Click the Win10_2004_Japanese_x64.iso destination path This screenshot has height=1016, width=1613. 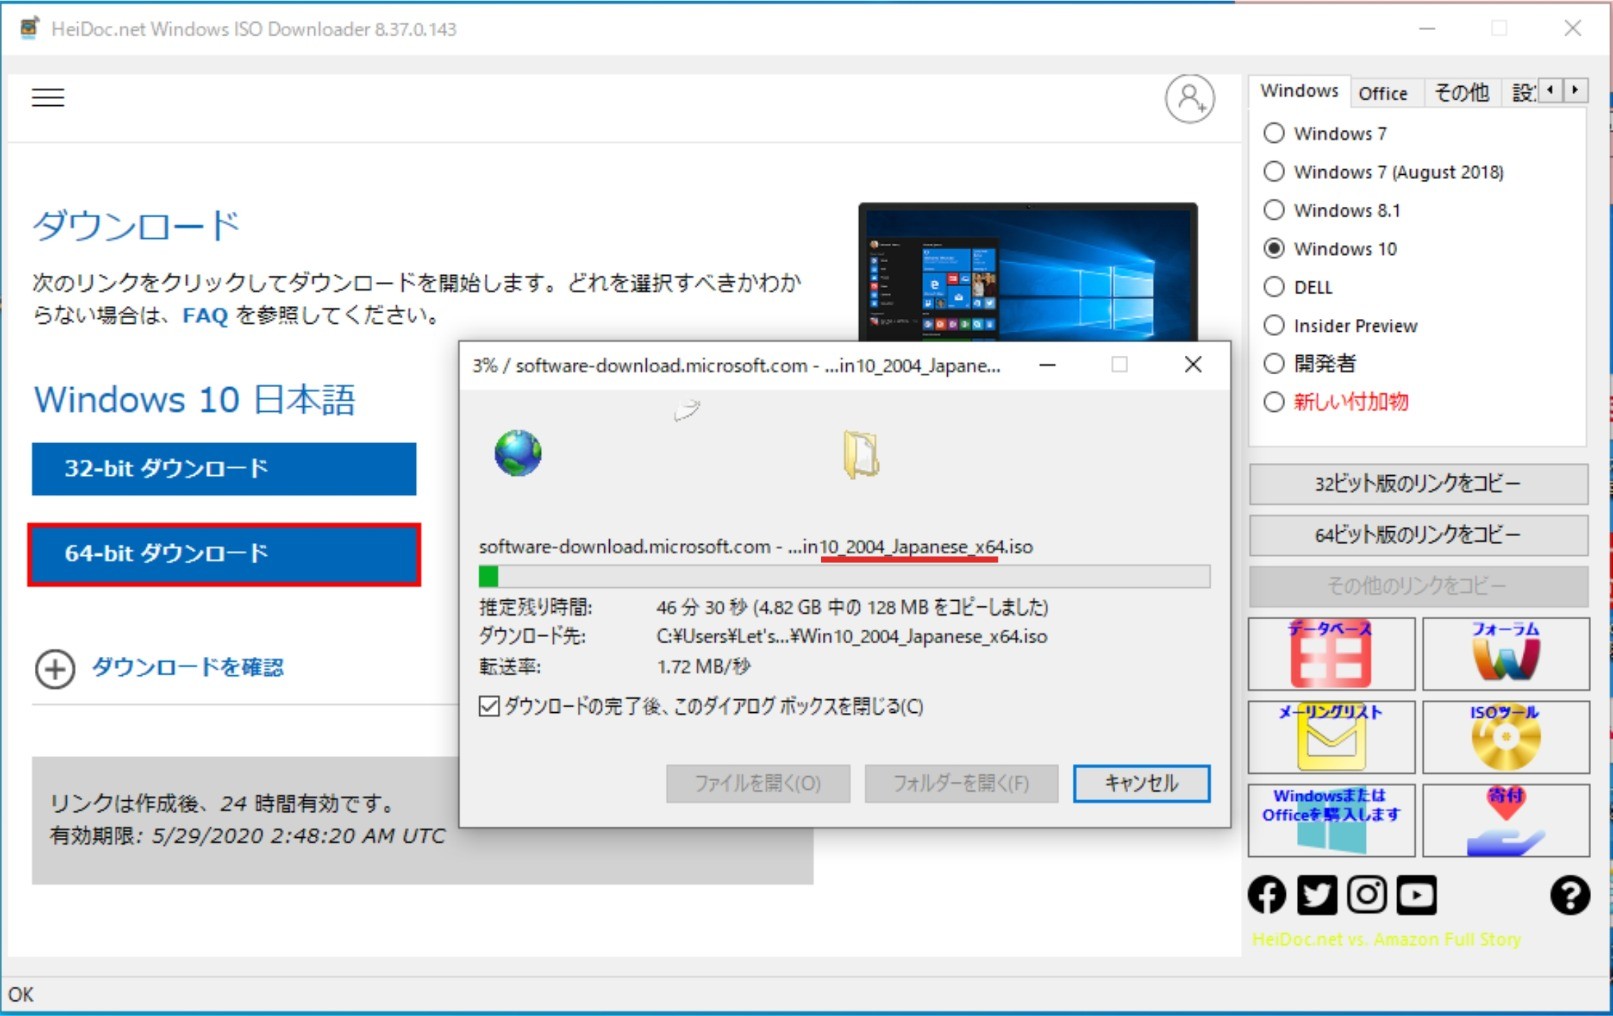click(852, 636)
